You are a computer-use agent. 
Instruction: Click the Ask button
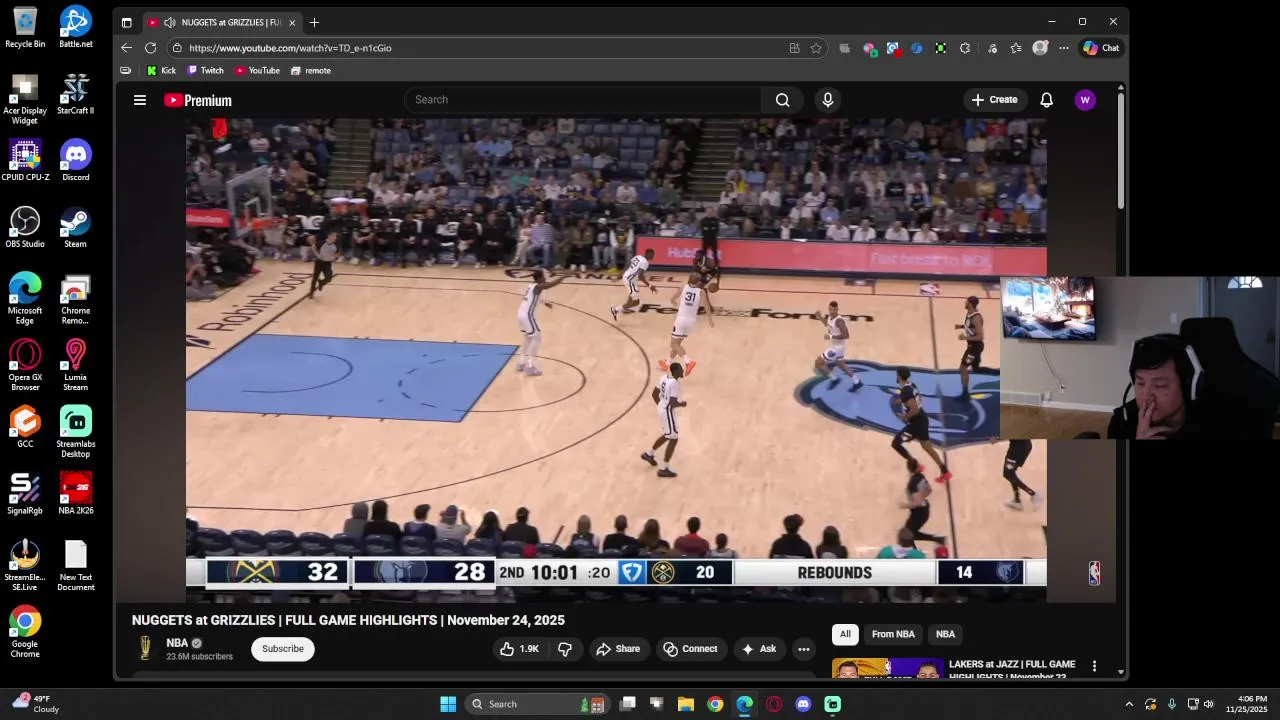pyautogui.click(x=759, y=649)
